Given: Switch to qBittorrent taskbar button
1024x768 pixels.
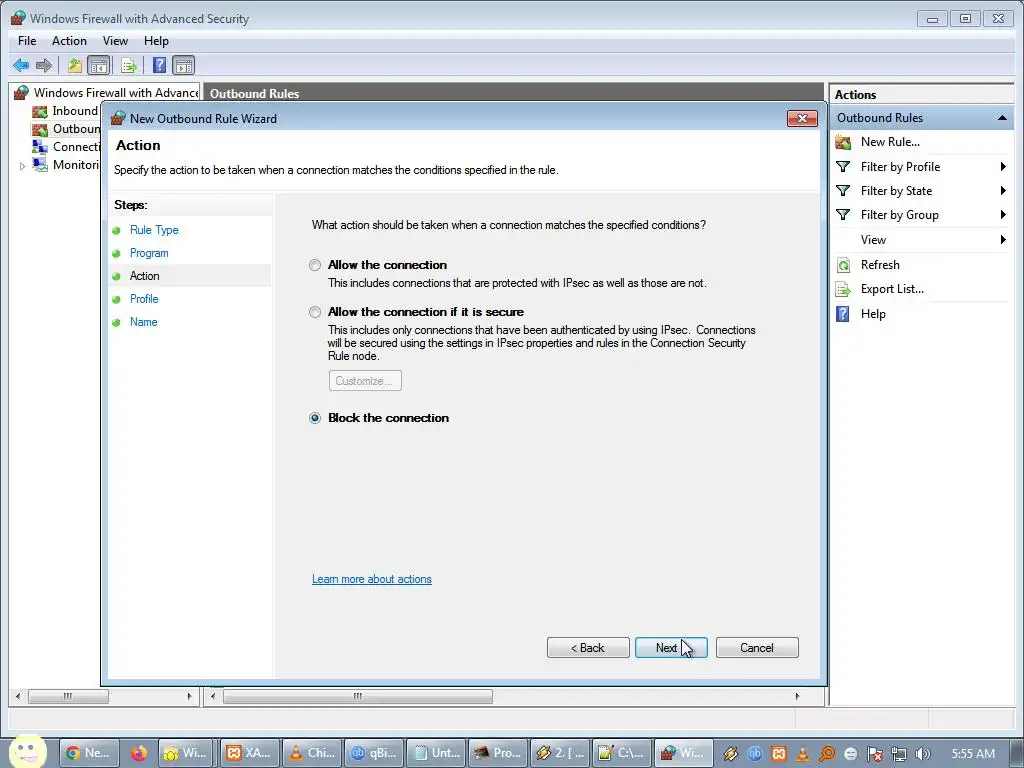Looking at the screenshot, I should coord(374,753).
